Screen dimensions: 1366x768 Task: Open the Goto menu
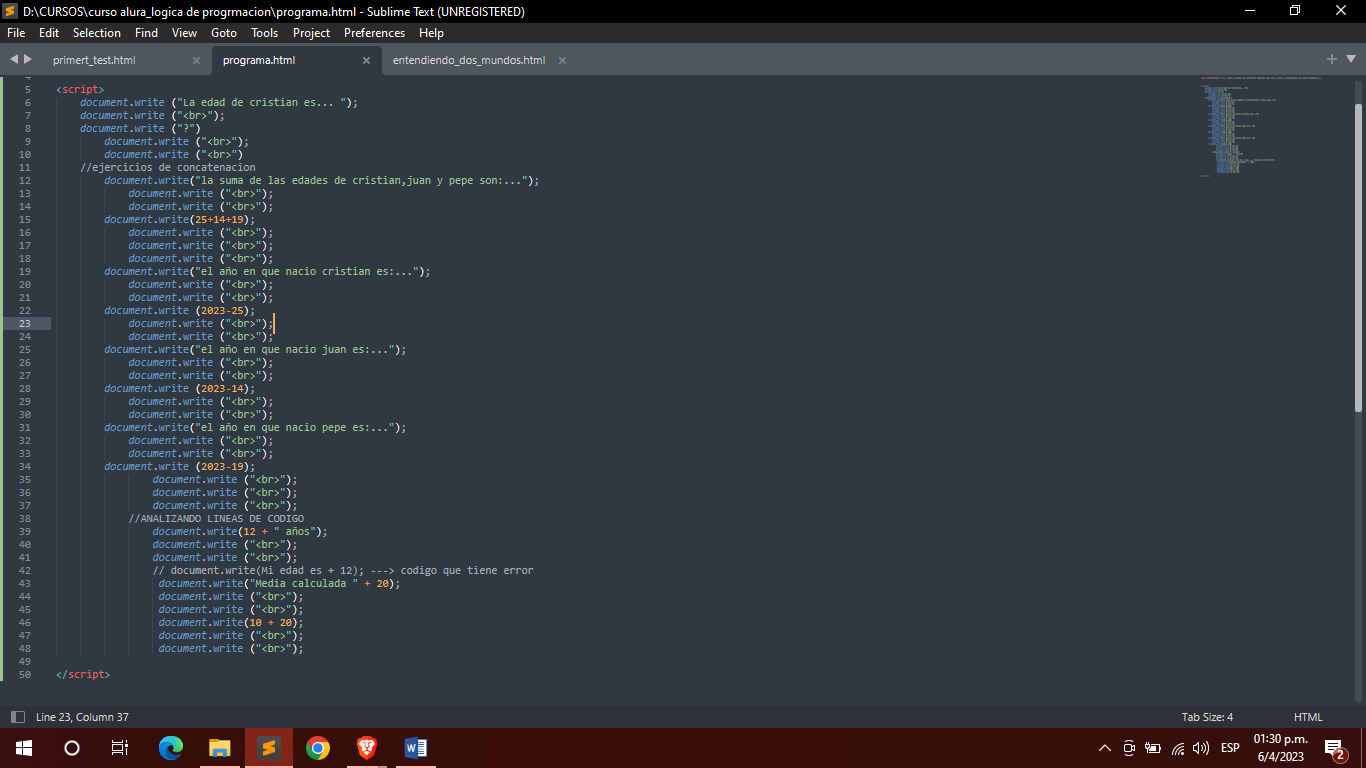click(x=224, y=33)
